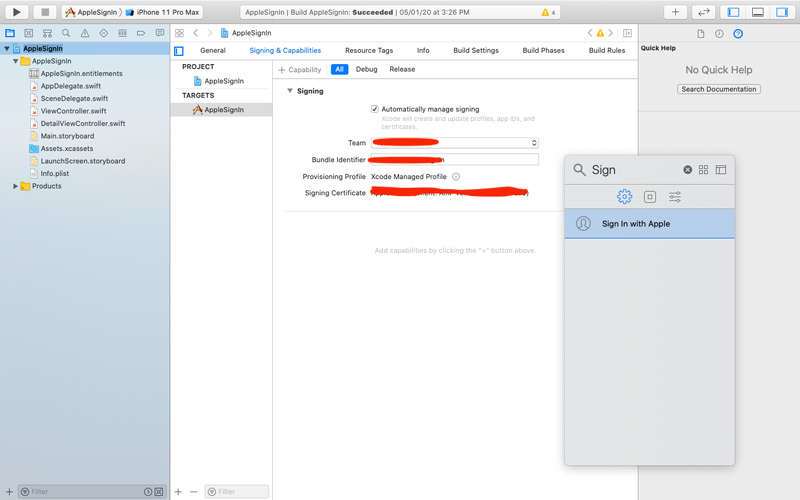Select Library sliders category

675,197
